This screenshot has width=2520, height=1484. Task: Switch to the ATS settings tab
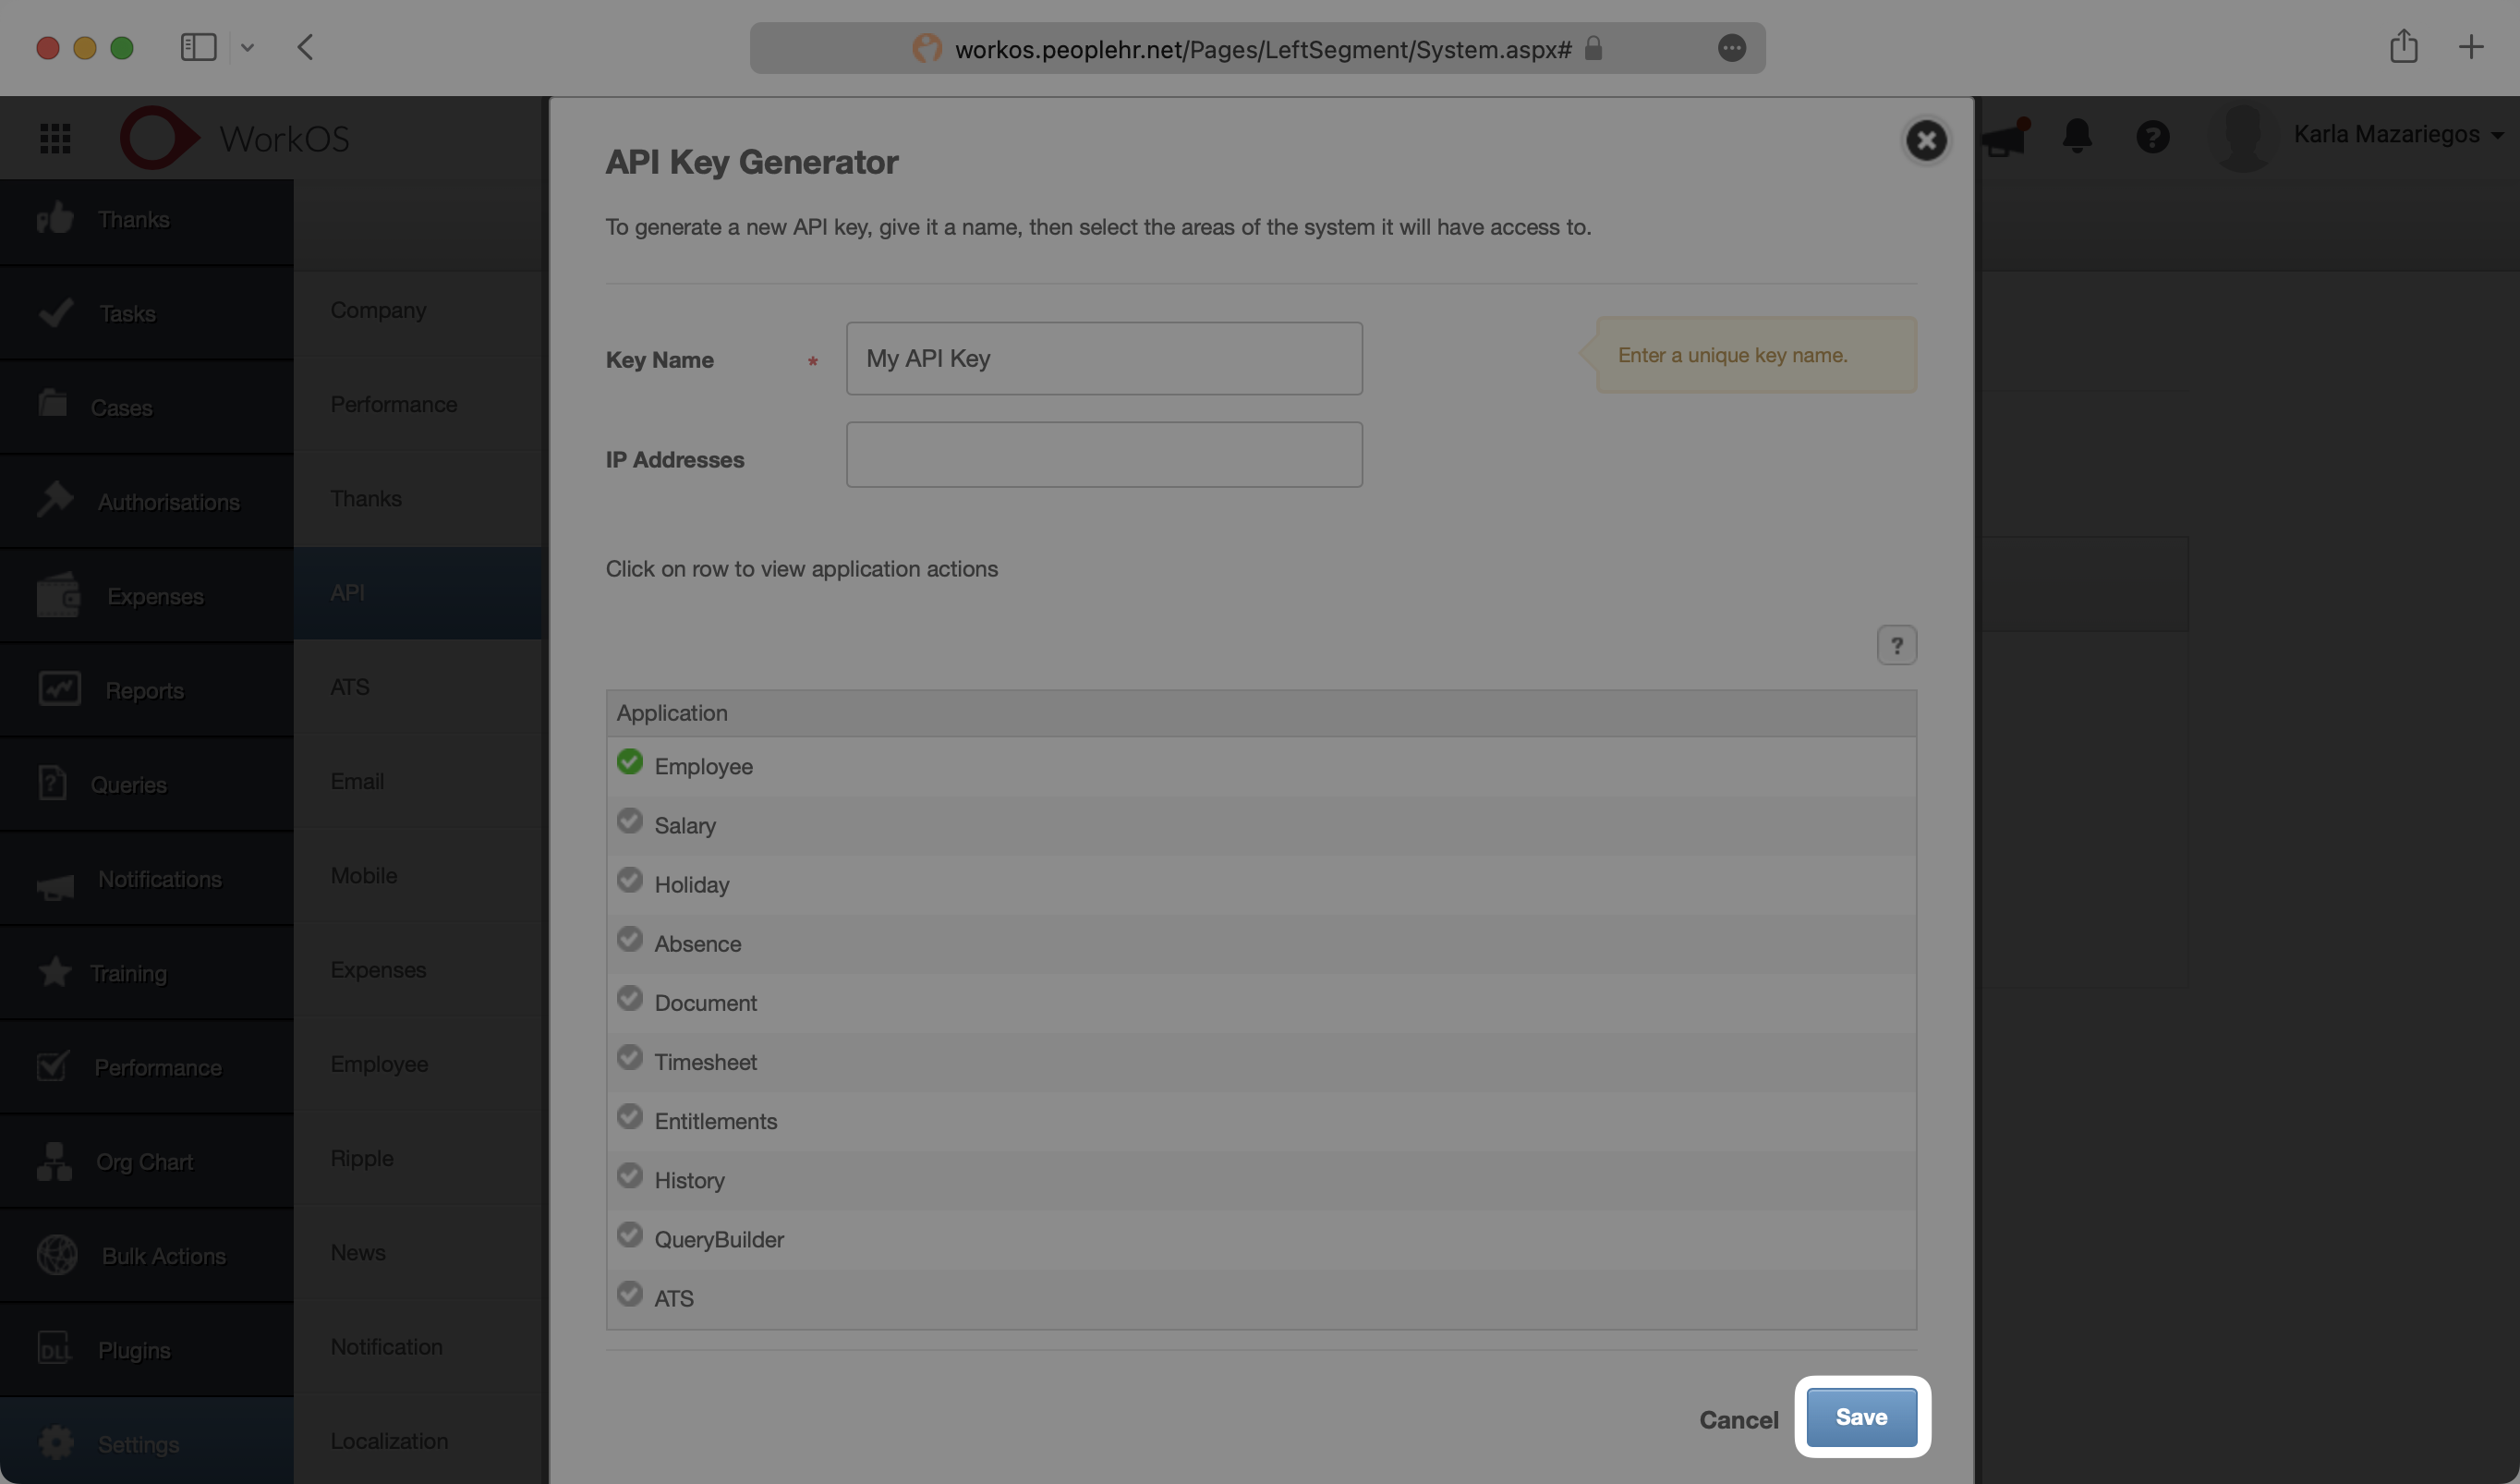coord(349,687)
